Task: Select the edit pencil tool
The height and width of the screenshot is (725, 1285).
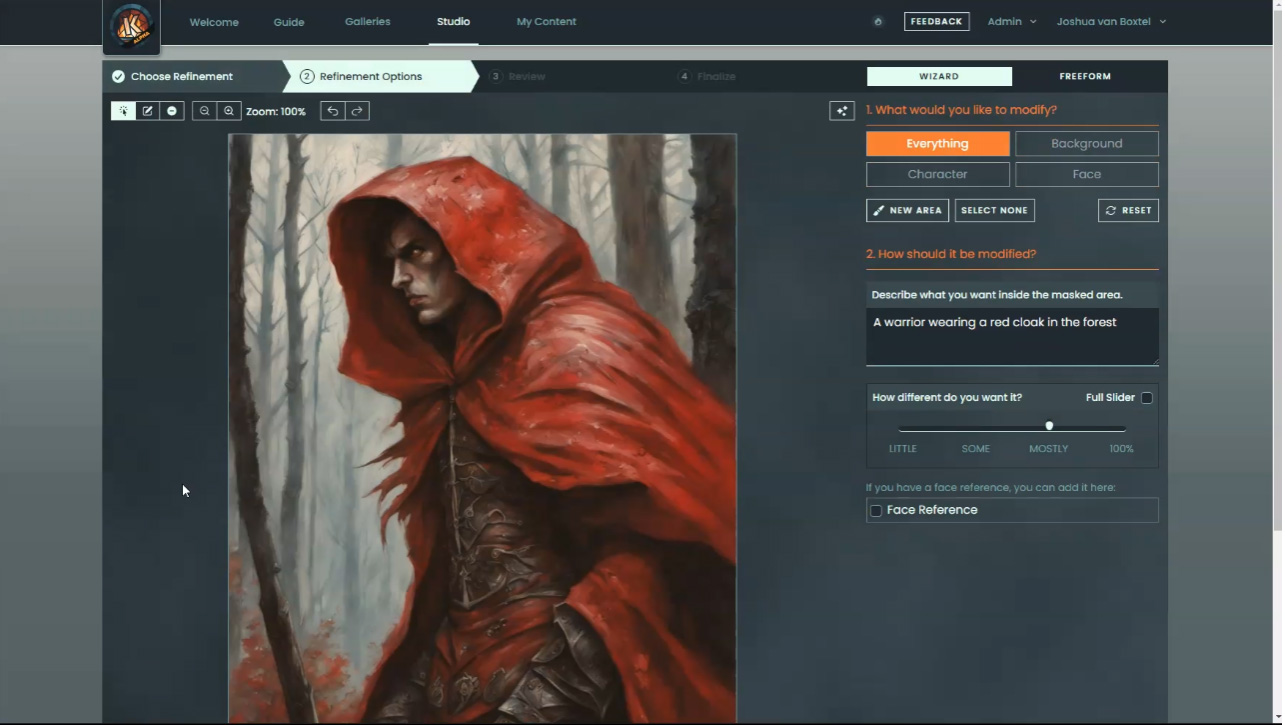Action: [148, 111]
